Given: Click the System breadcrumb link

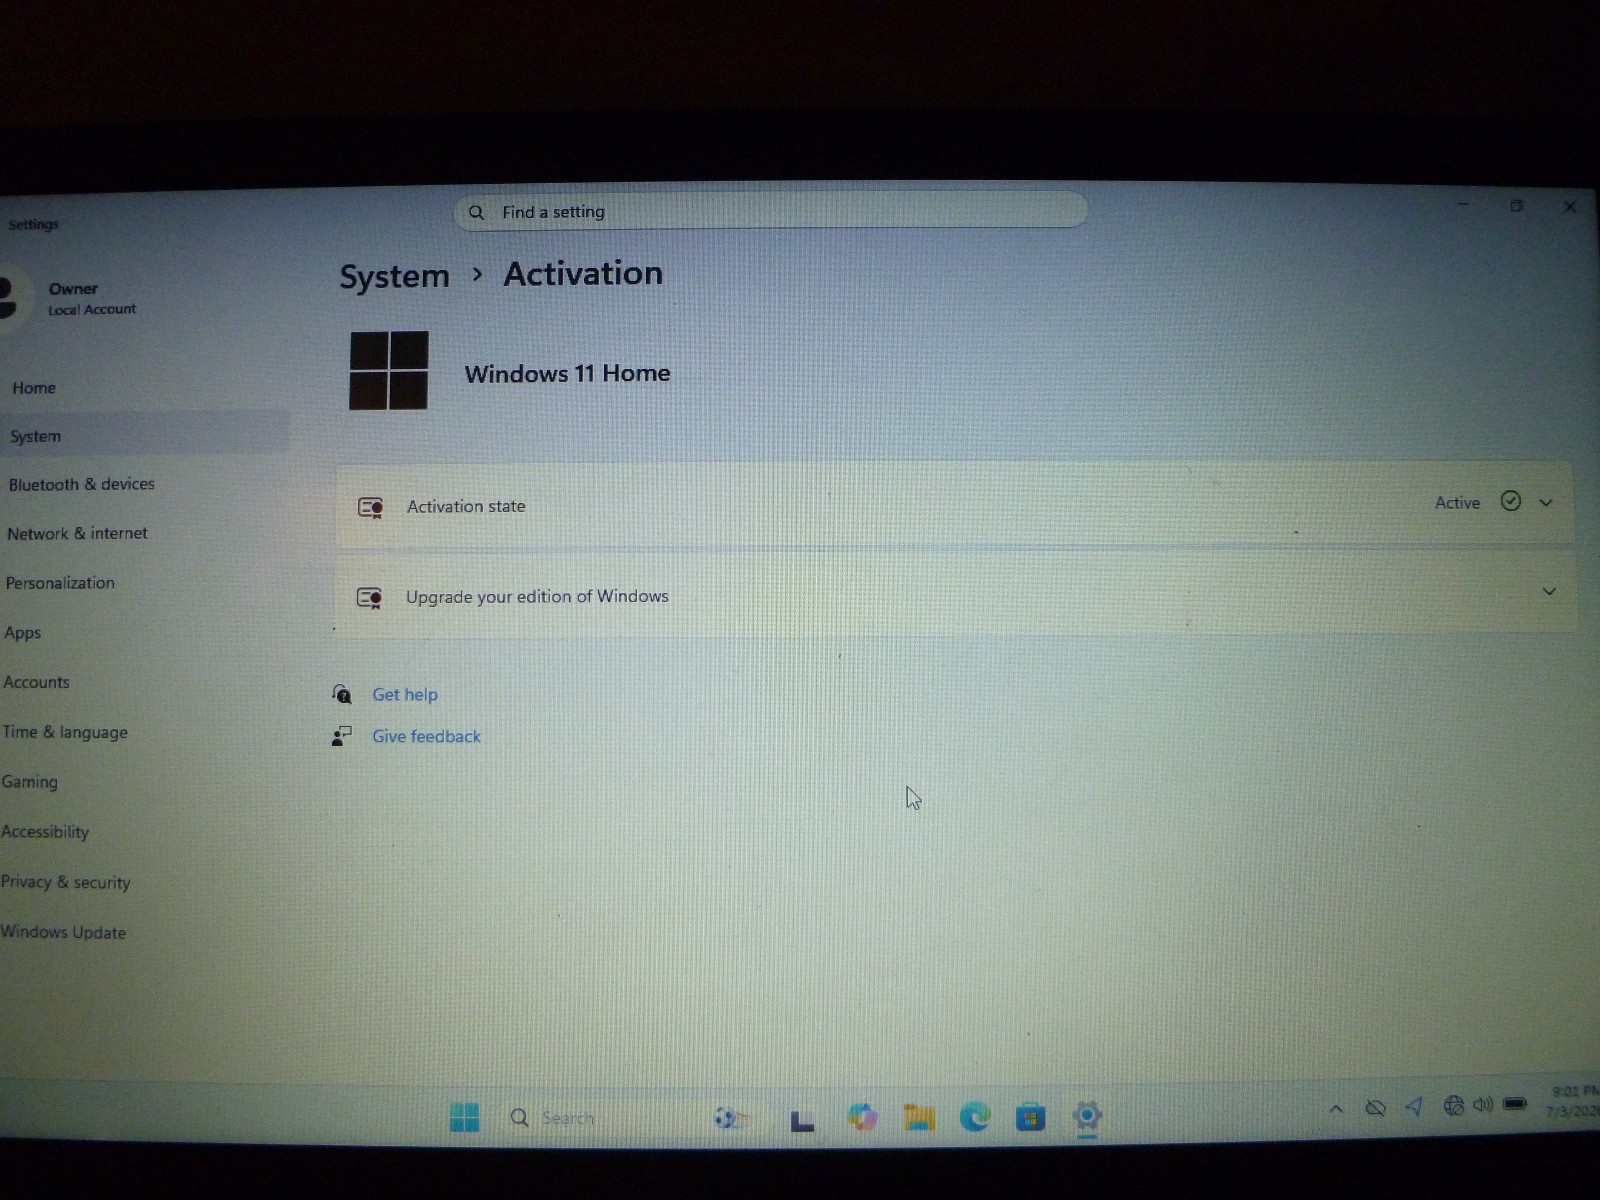Looking at the screenshot, I should pyautogui.click(x=394, y=276).
